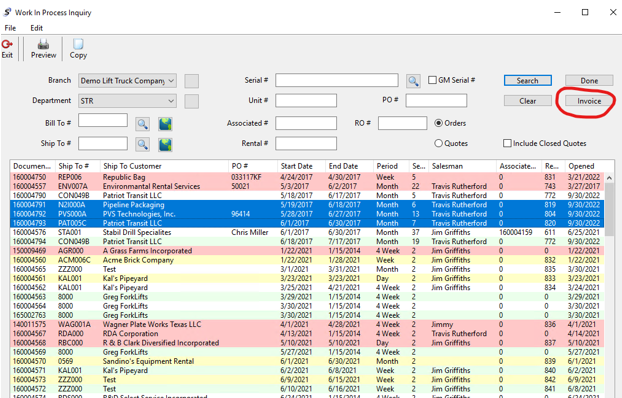Viewport: 622px width, 398px height.
Task: Sort by Start Date column header
Action: click(x=301, y=166)
